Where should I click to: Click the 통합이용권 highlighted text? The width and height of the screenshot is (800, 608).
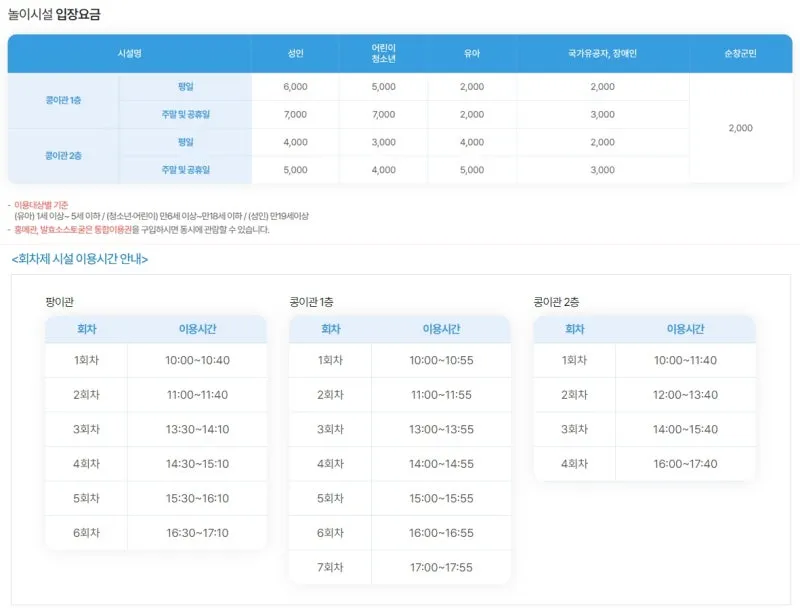pos(118,229)
